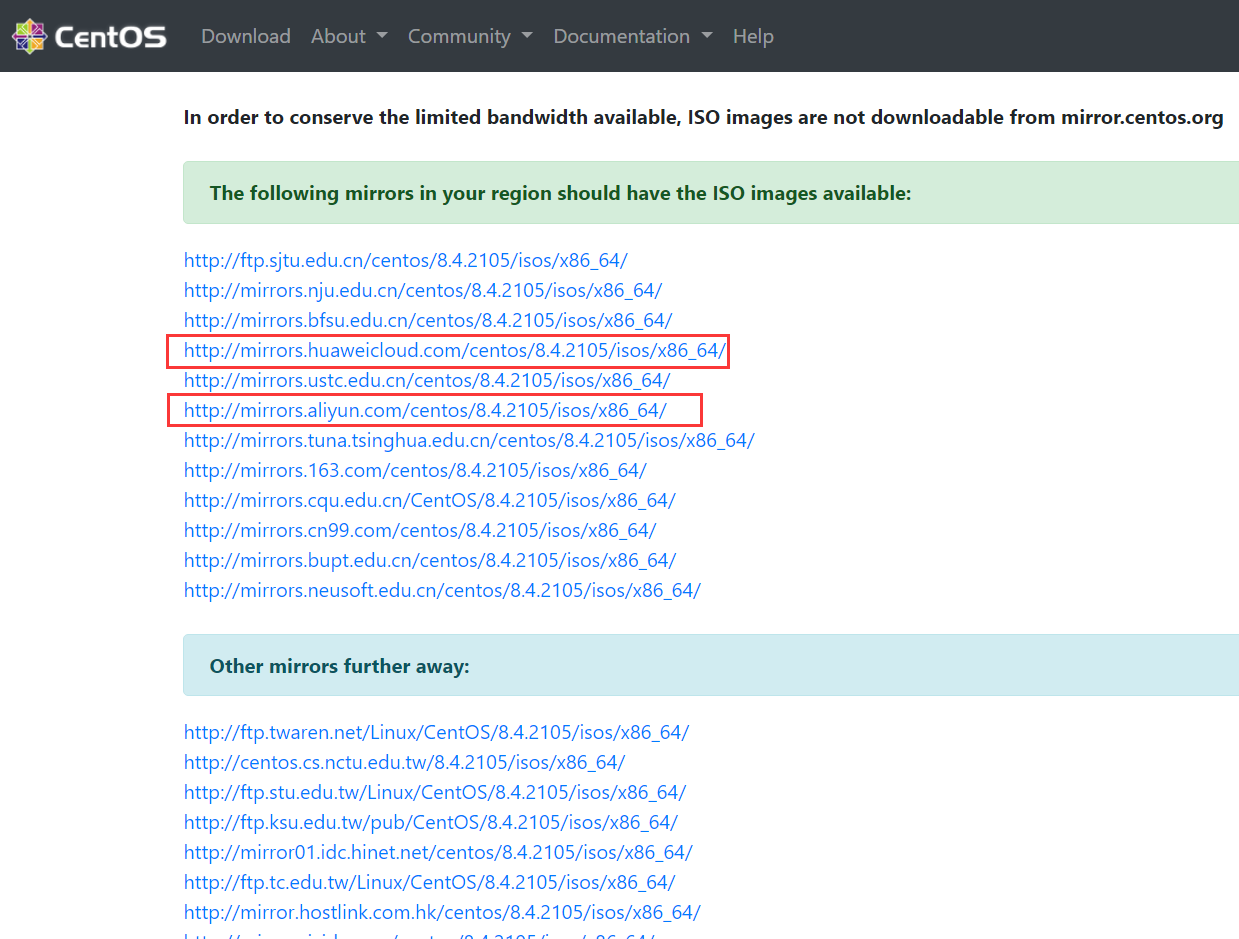
Task: Open the Help page
Action: tap(753, 36)
